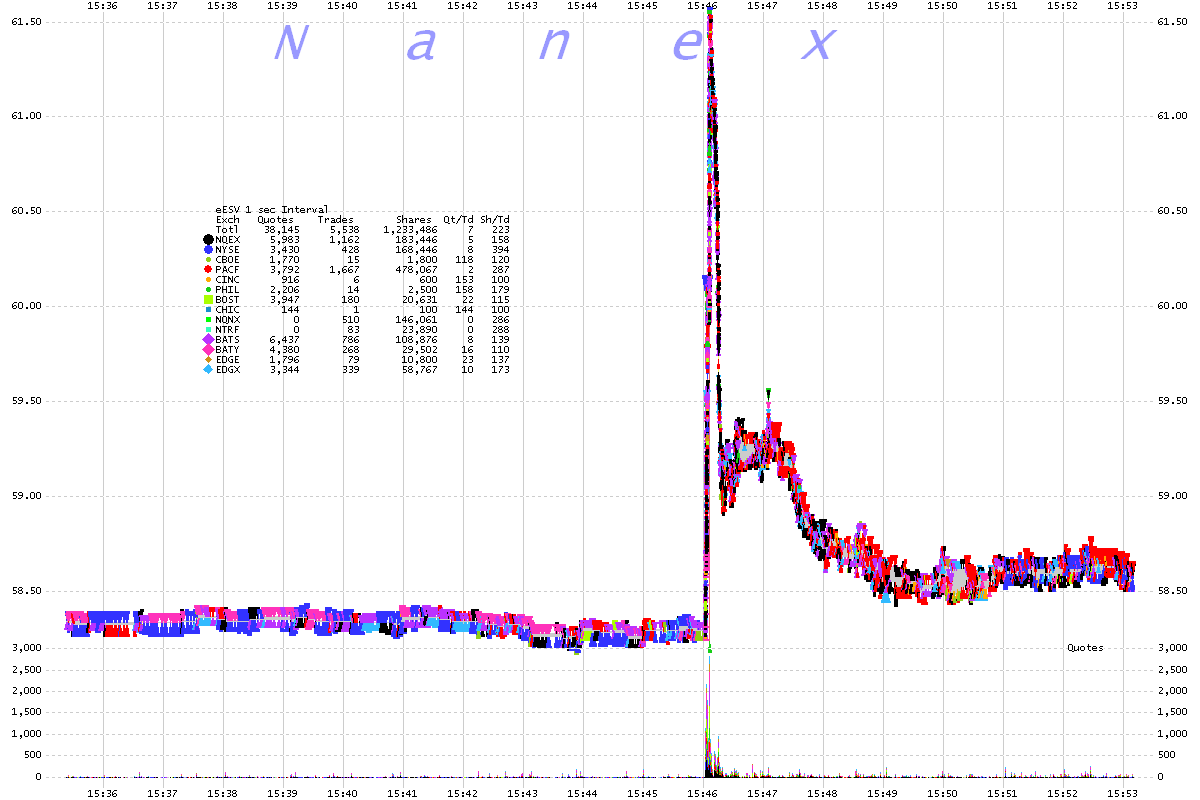Viewport: 1200px width, 800px height.
Task: Click the black NQEX legend circle
Action: click(208, 240)
